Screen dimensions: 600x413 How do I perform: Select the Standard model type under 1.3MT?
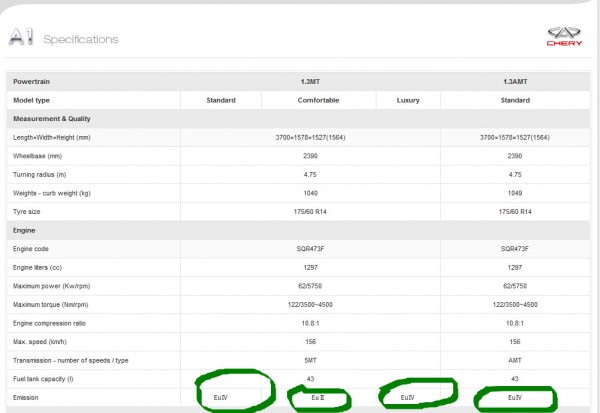click(221, 100)
